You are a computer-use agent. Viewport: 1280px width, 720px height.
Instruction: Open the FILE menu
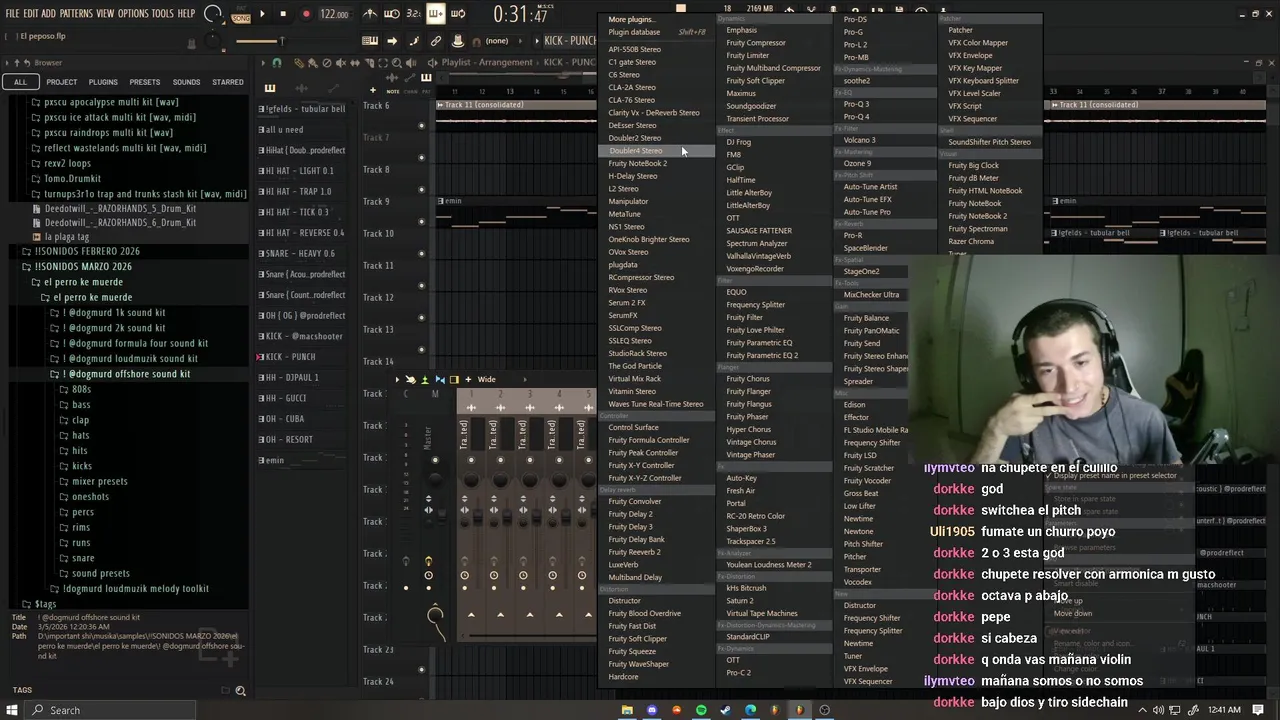[12, 14]
